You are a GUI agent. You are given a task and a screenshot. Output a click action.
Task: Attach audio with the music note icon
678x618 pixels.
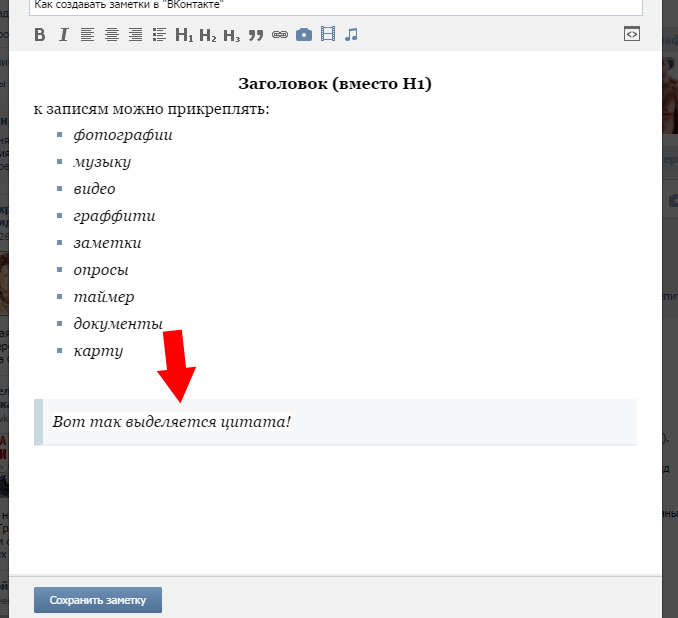click(x=351, y=35)
